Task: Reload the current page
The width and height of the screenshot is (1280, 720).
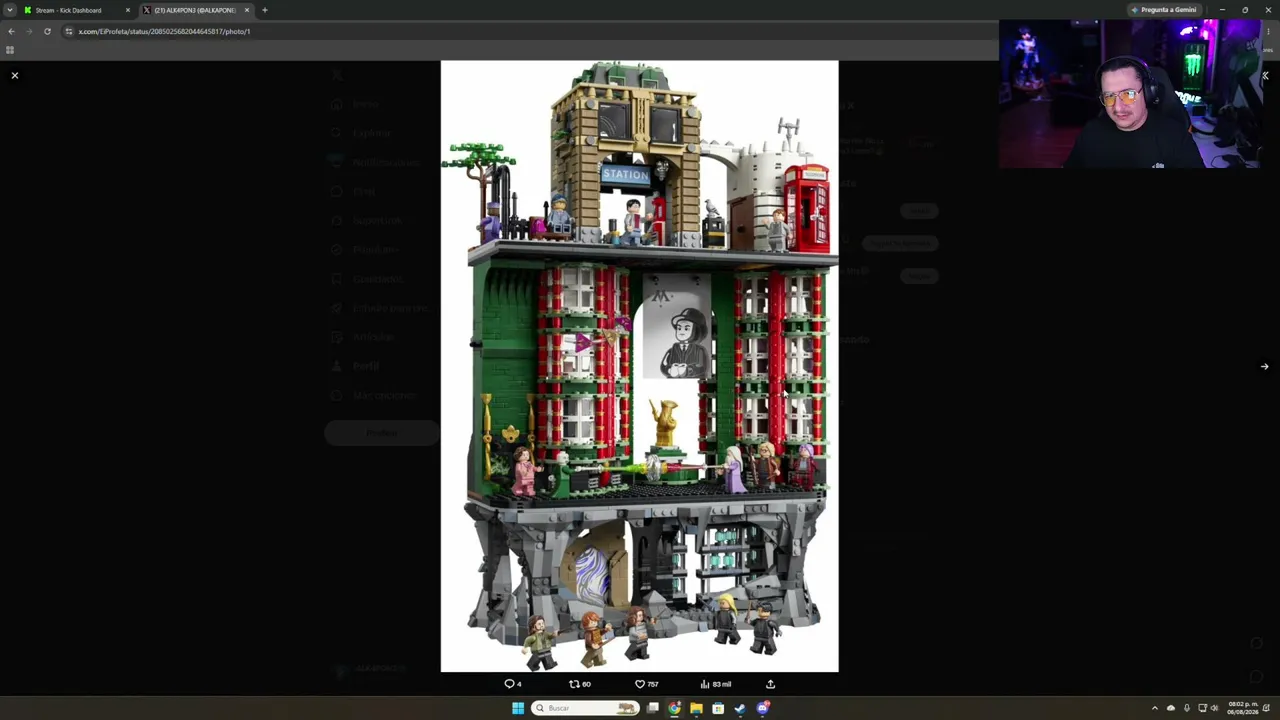Action: 47,31
